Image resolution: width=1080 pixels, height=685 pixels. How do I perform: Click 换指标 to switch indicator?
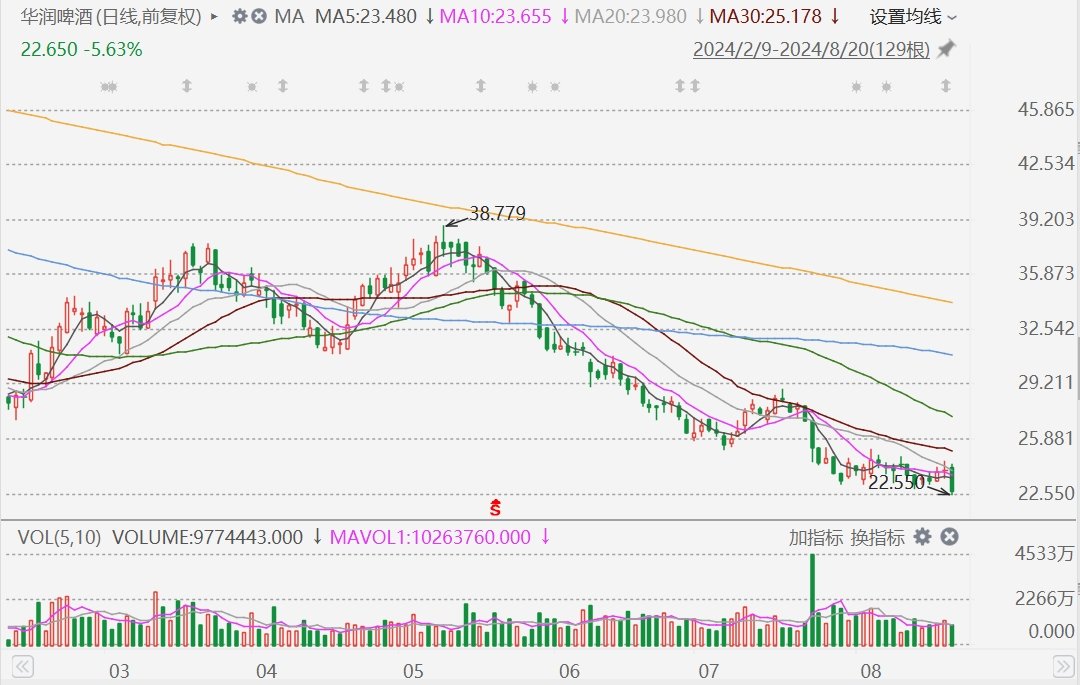tap(877, 537)
